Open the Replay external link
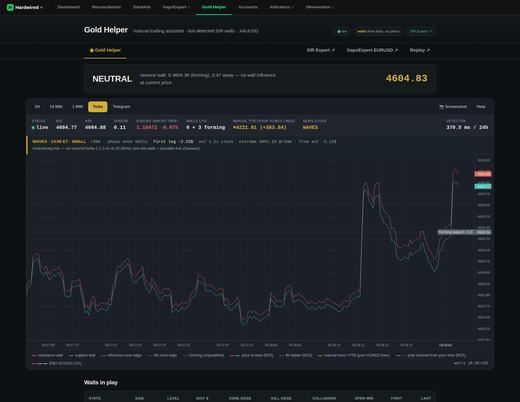 click(420, 50)
